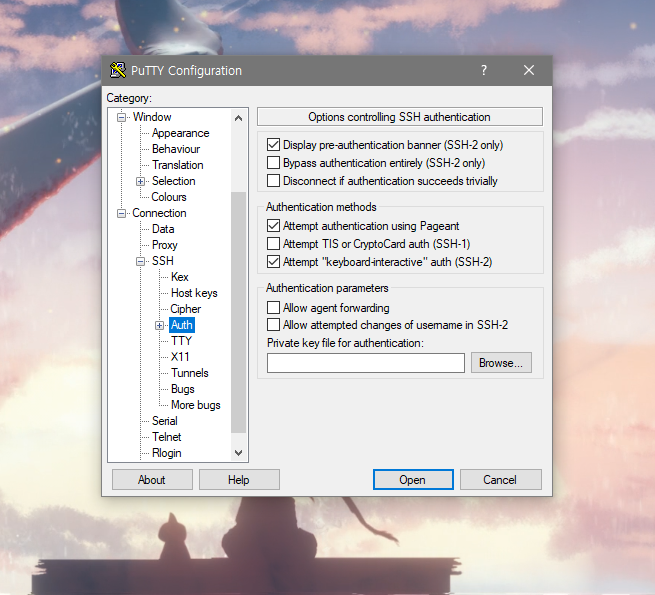Select the Rlogin category
Screen dimensions: 655x595
pos(167,453)
